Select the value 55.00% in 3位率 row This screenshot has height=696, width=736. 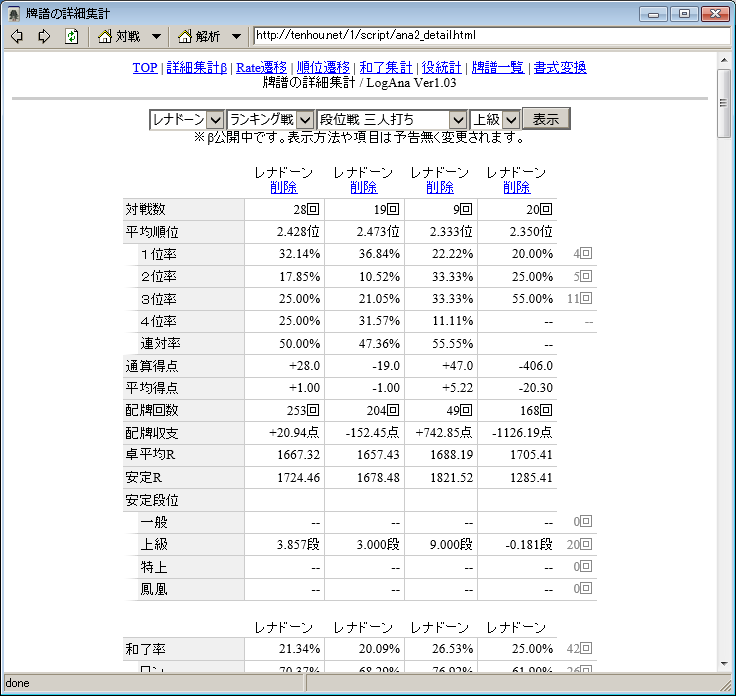(x=532, y=299)
